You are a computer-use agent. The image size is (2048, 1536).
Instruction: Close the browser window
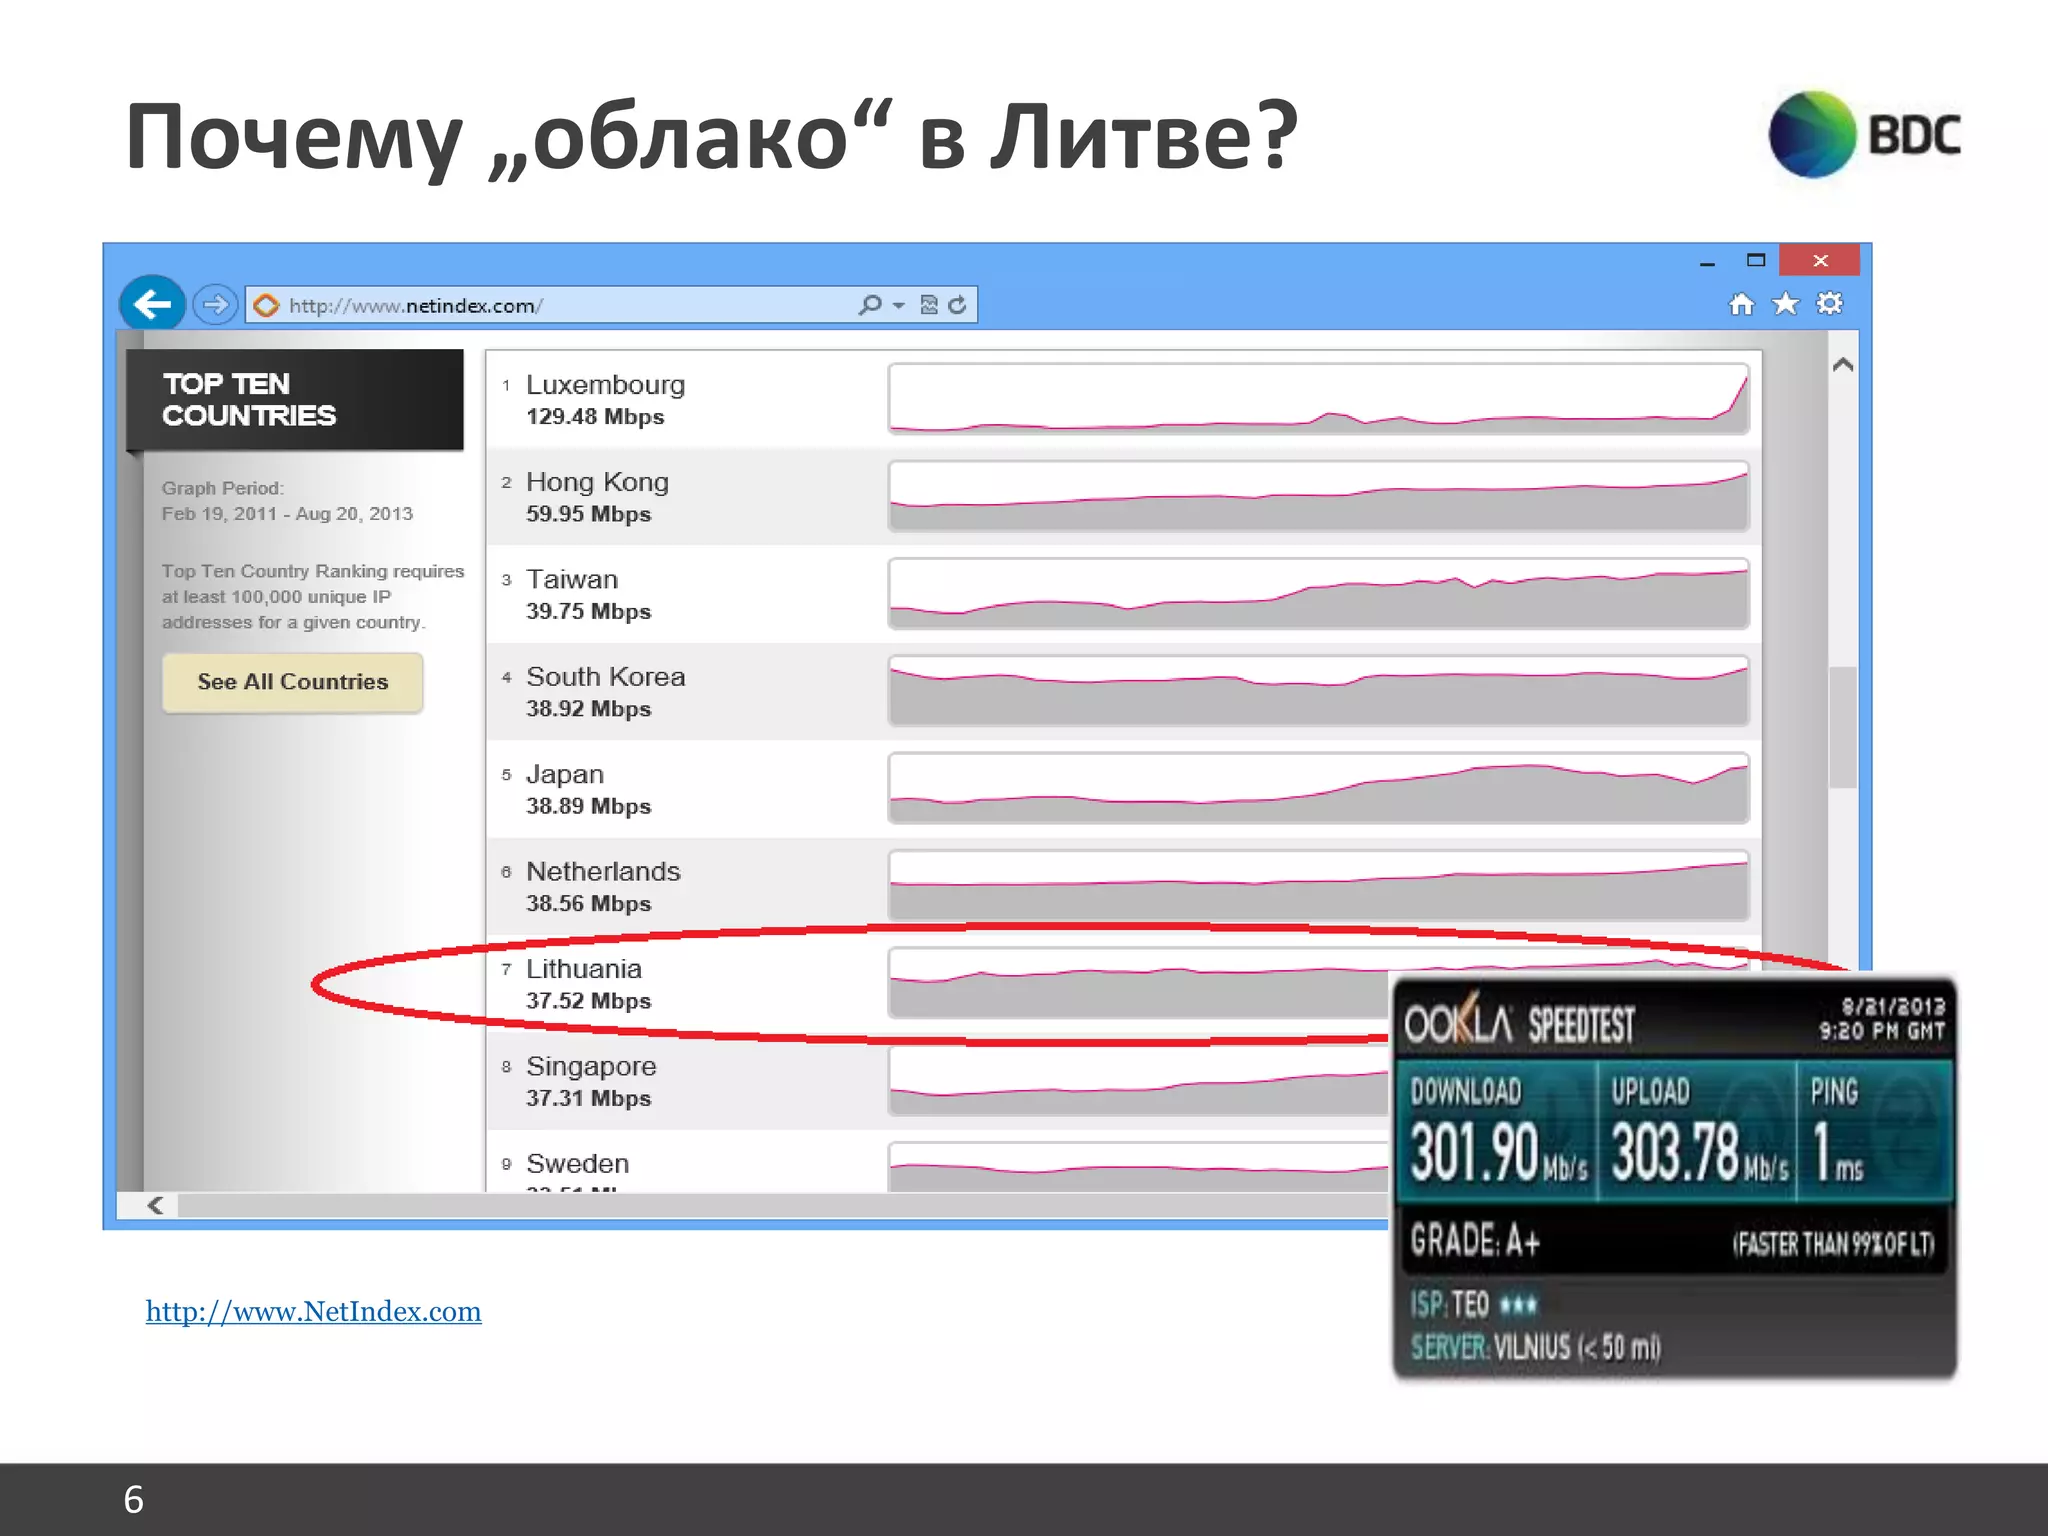tap(1820, 260)
